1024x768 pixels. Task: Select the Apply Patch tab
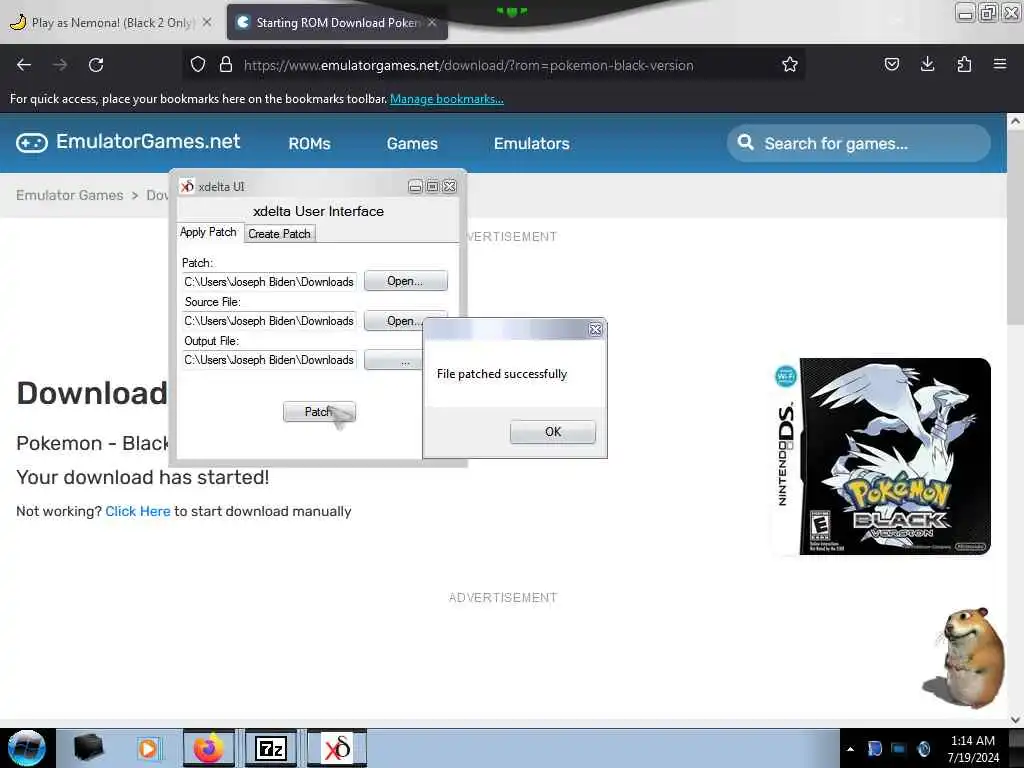(x=208, y=232)
